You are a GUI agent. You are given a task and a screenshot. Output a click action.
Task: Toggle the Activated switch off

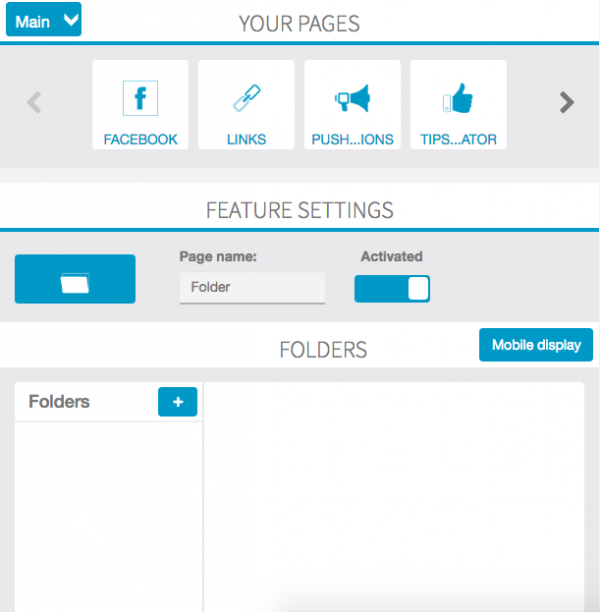(x=392, y=288)
